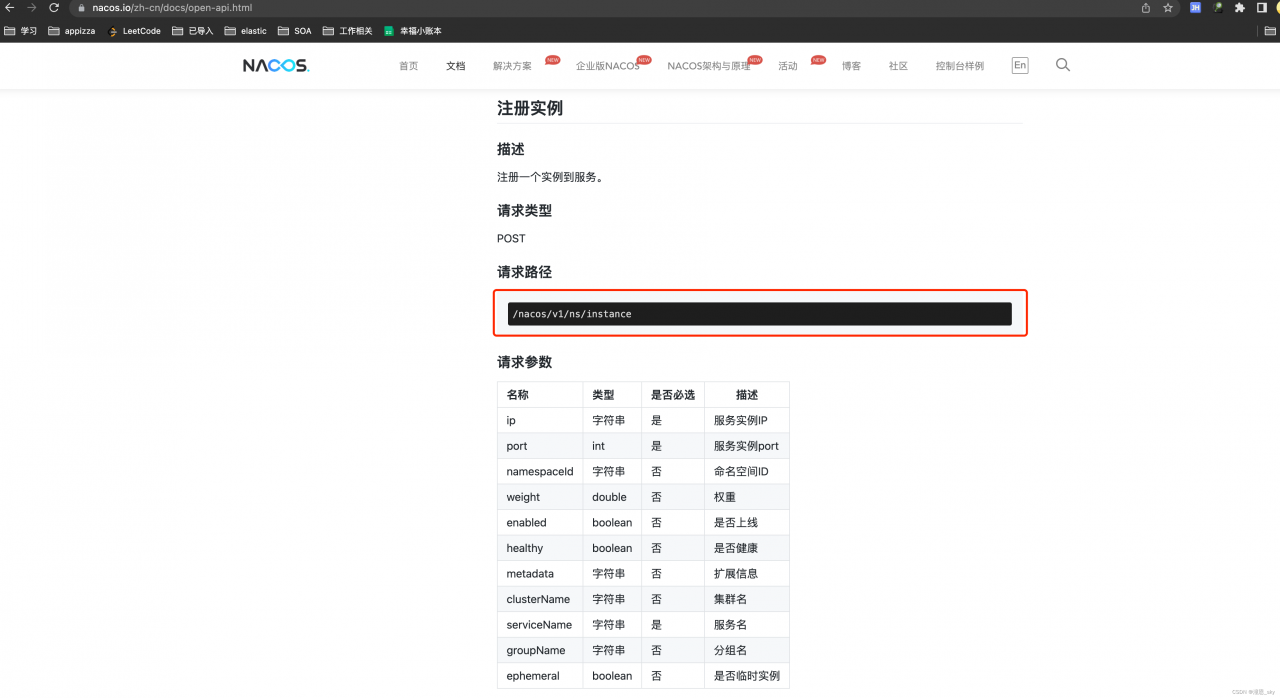The image size is (1280, 698).
Task: Click the double type cell
Action: [612, 497]
